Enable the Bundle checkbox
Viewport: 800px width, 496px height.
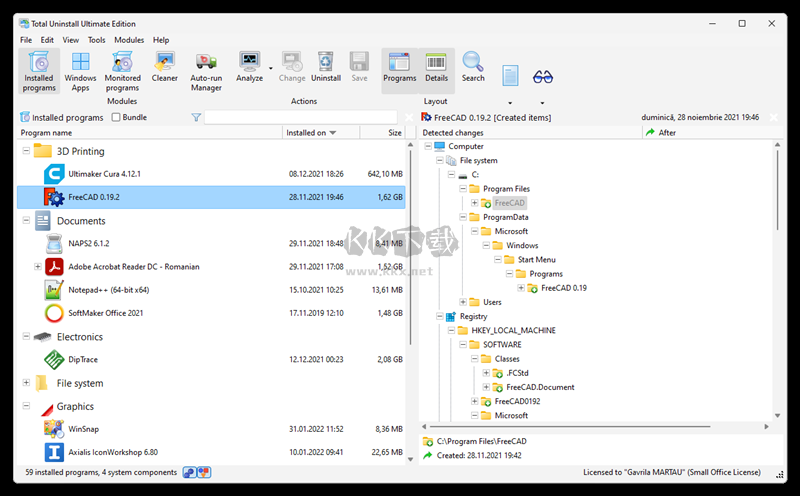[116, 117]
